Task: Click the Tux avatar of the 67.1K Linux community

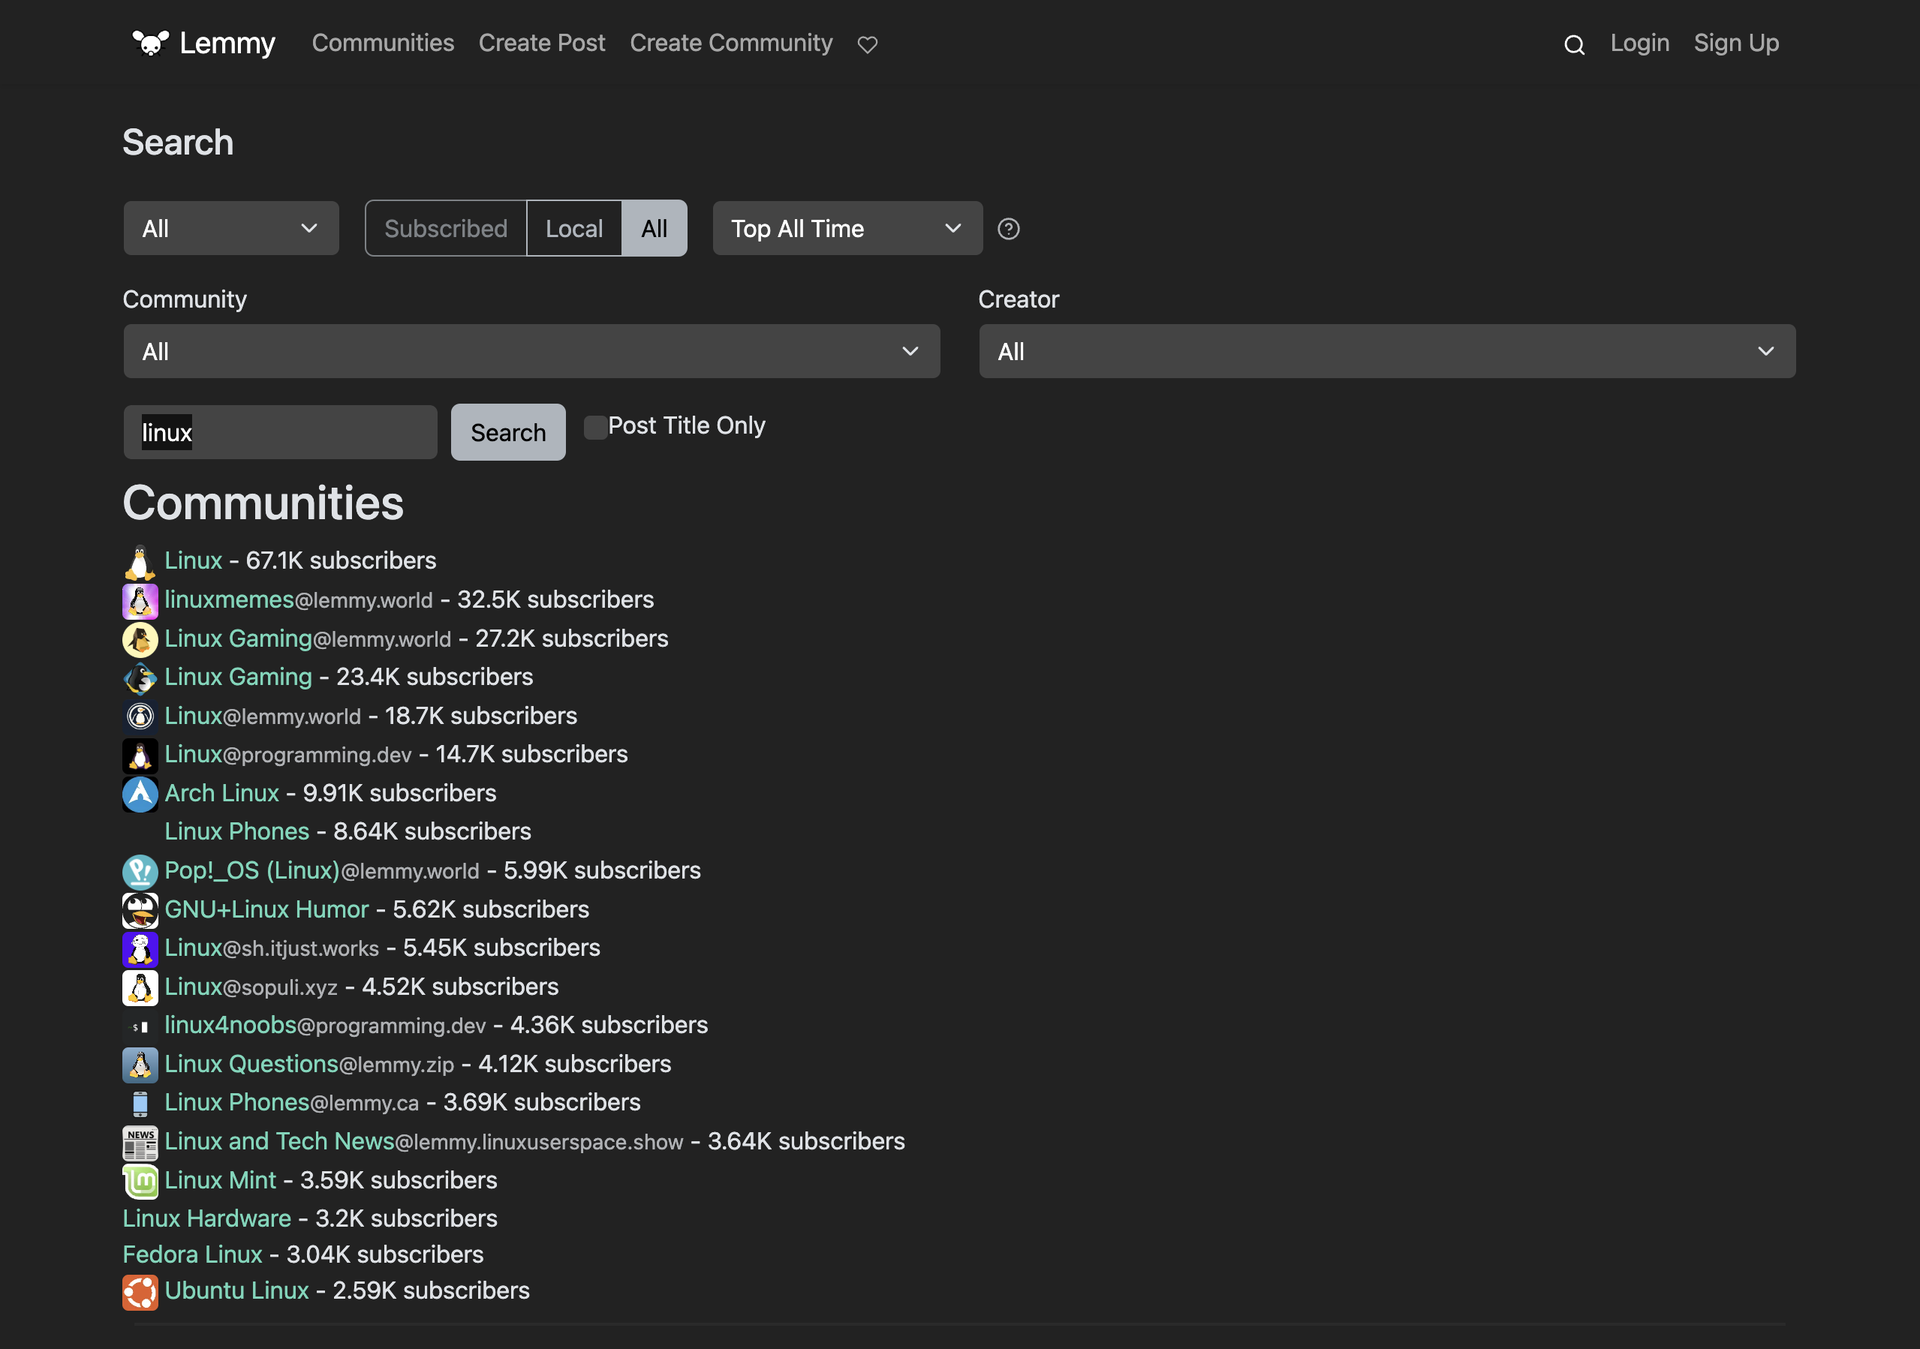Action: tap(140, 562)
